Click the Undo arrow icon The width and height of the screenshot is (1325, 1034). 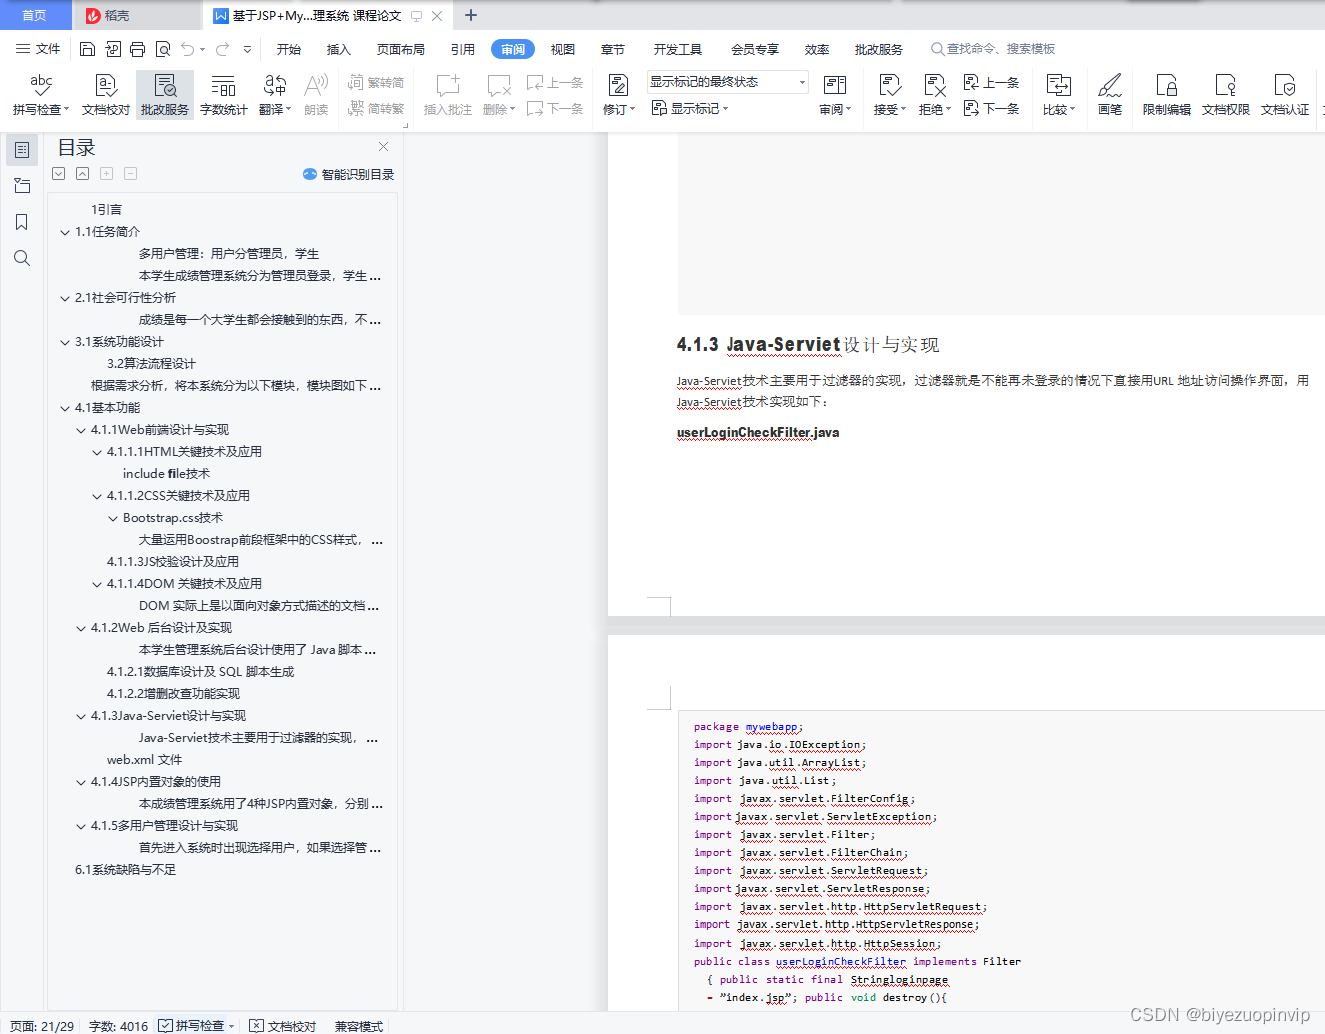187,49
